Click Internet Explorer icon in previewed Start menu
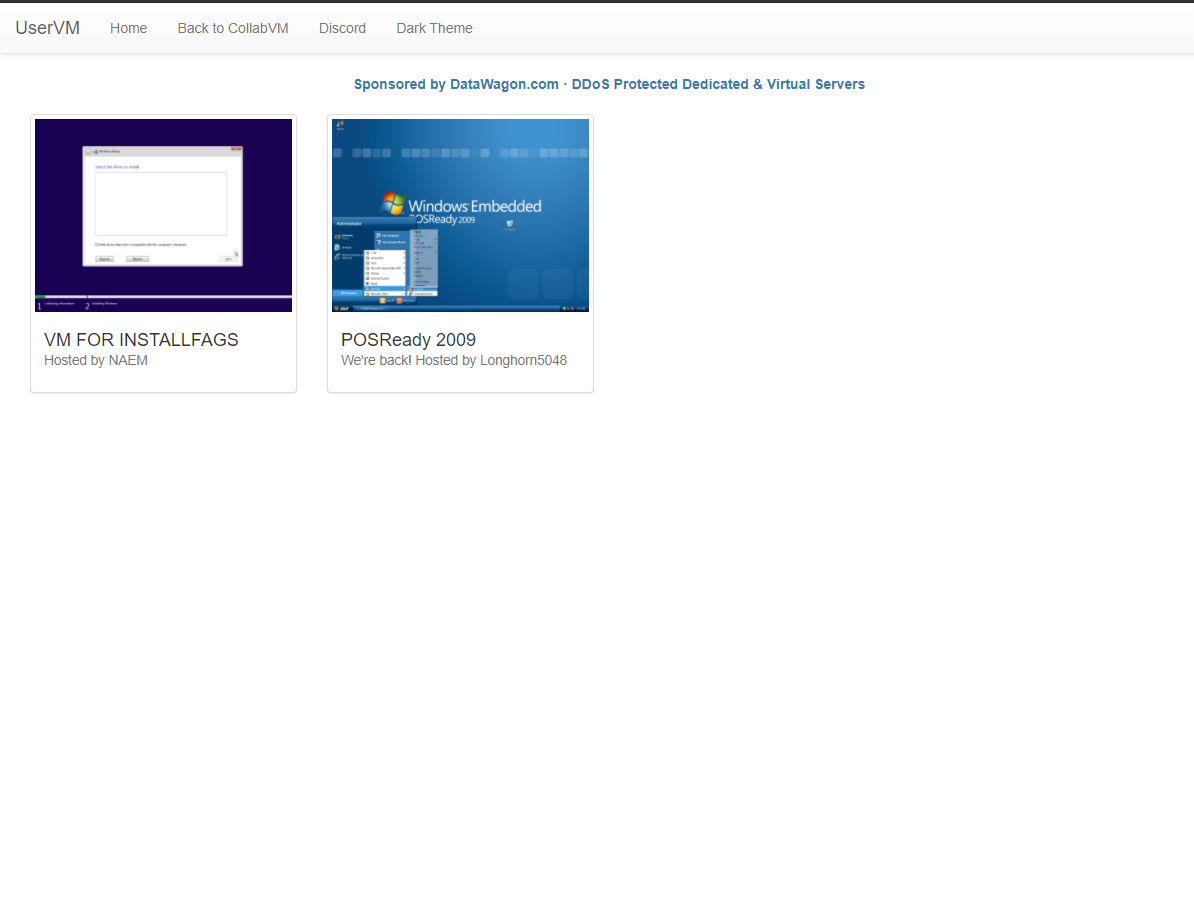This screenshot has width=1194, height=924. [x=338, y=257]
